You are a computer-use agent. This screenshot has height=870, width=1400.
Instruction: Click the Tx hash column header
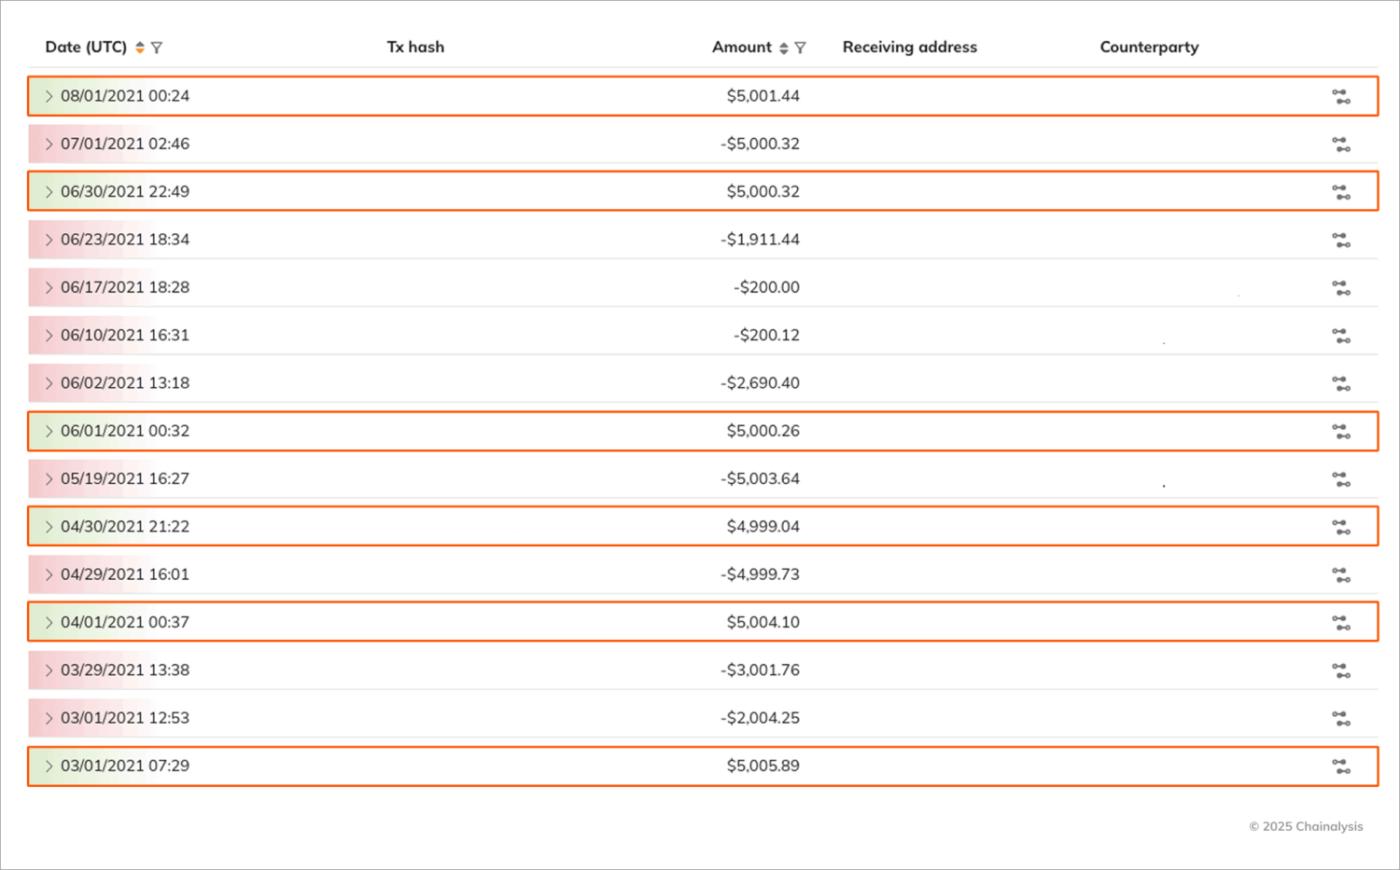pos(415,47)
